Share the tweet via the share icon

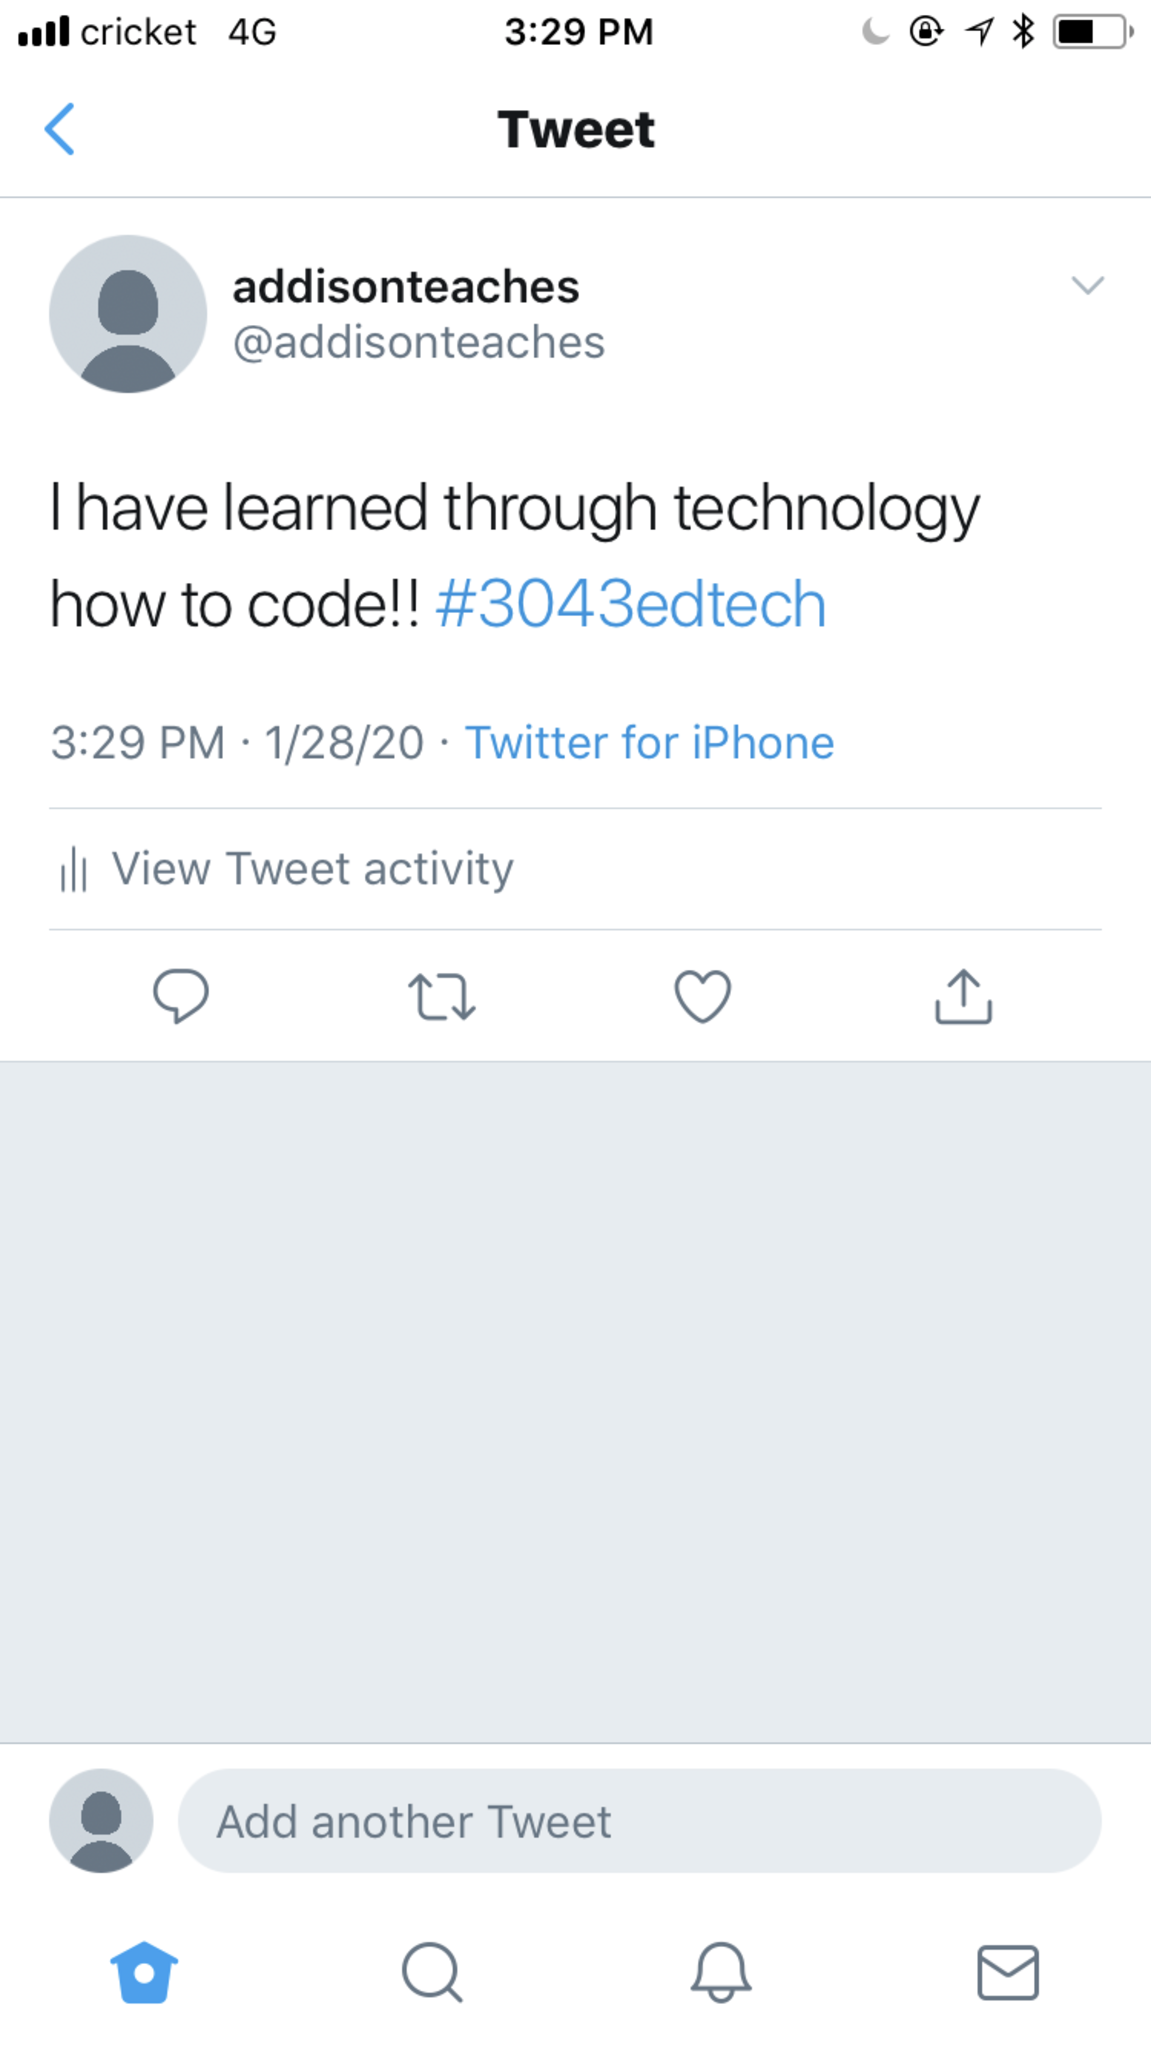click(963, 996)
